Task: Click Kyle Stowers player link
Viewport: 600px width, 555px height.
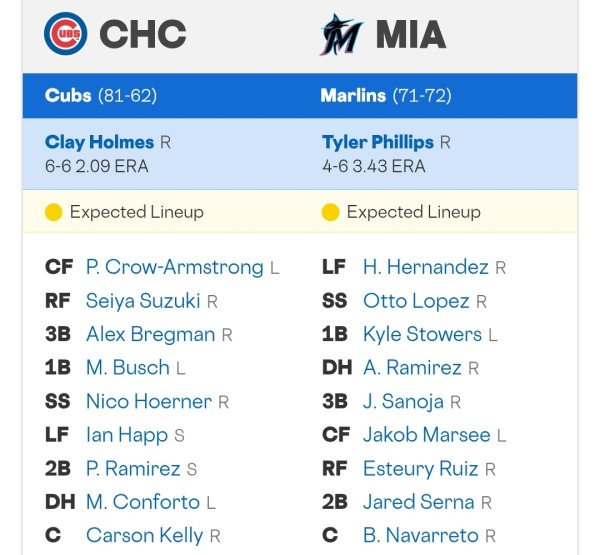Action: click(422, 335)
